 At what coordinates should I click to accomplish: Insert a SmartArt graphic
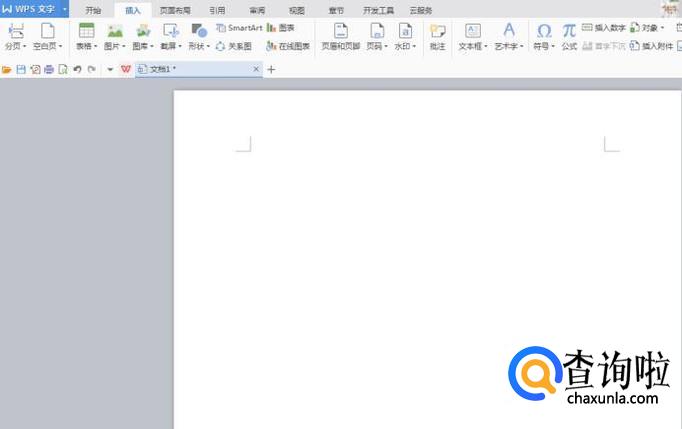coord(238,28)
